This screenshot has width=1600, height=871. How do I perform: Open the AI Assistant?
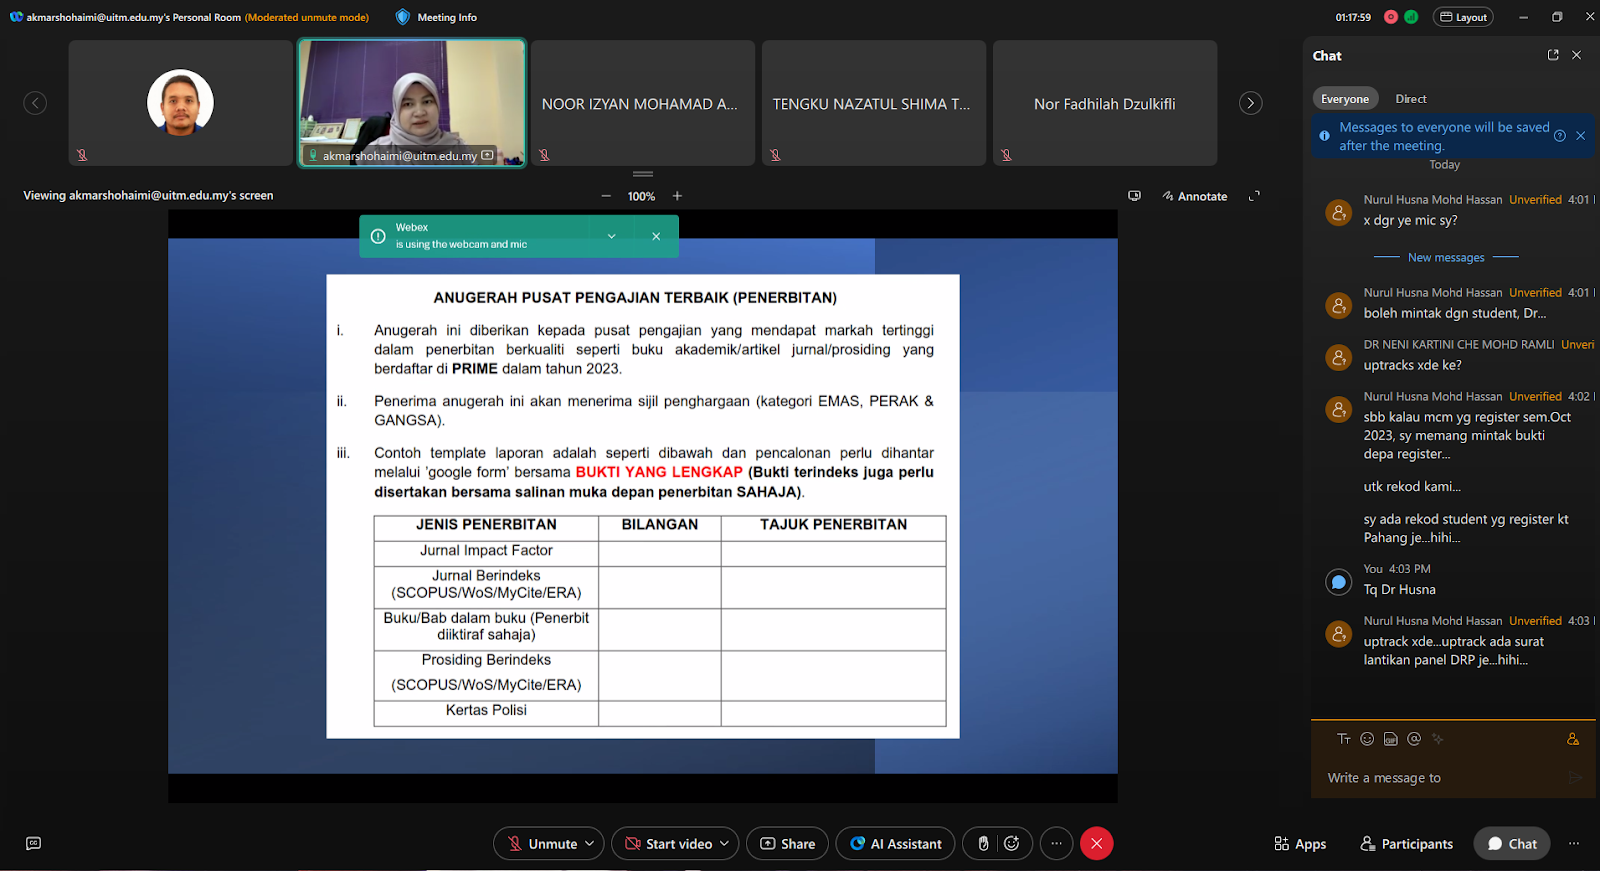click(896, 843)
